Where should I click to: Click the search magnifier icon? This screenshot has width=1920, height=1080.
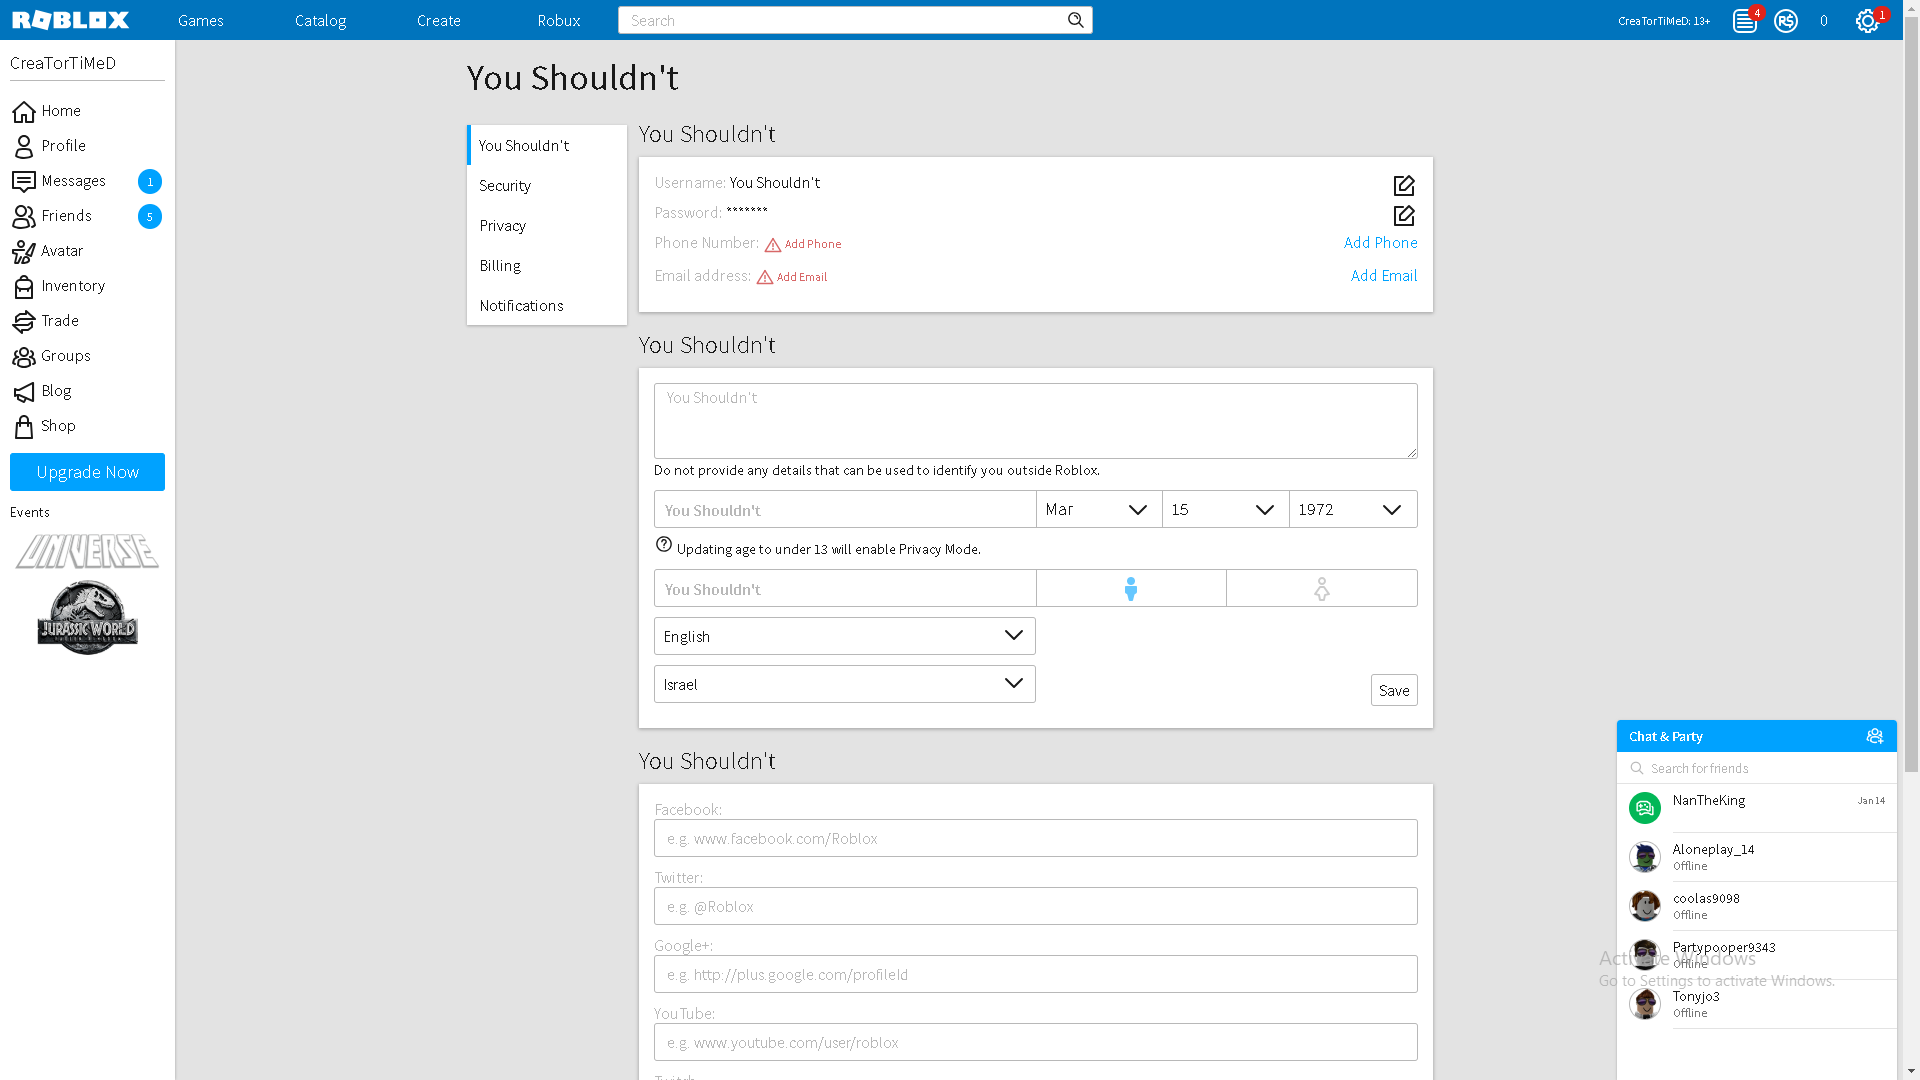pyautogui.click(x=1076, y=20)
